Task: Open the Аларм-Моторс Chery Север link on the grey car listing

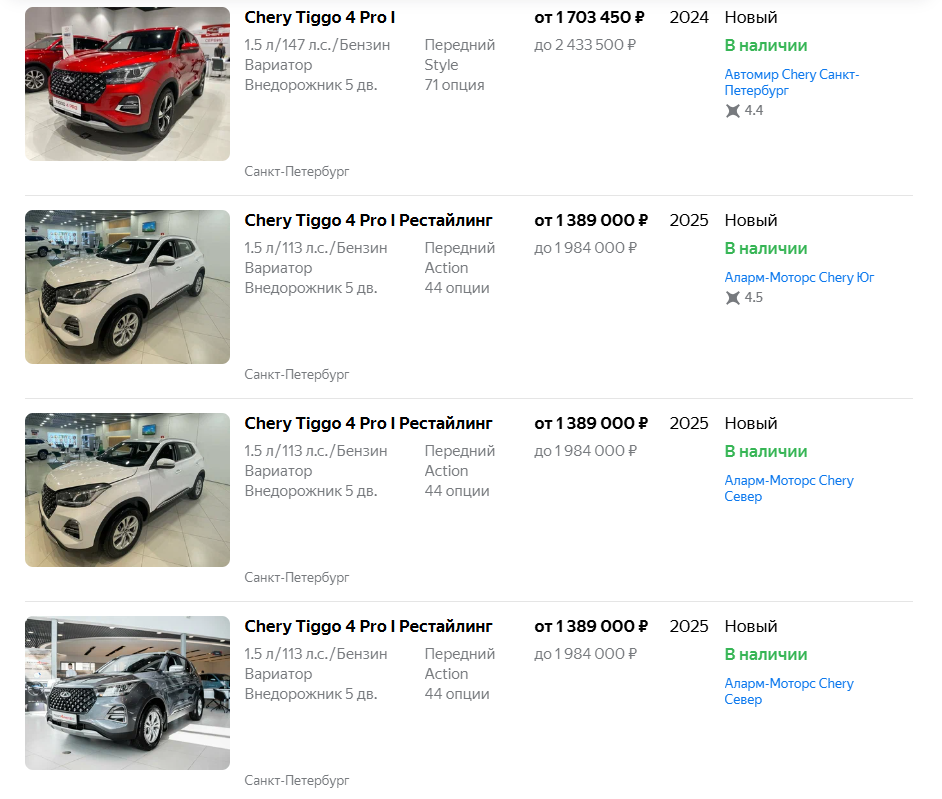Action: 789,691
